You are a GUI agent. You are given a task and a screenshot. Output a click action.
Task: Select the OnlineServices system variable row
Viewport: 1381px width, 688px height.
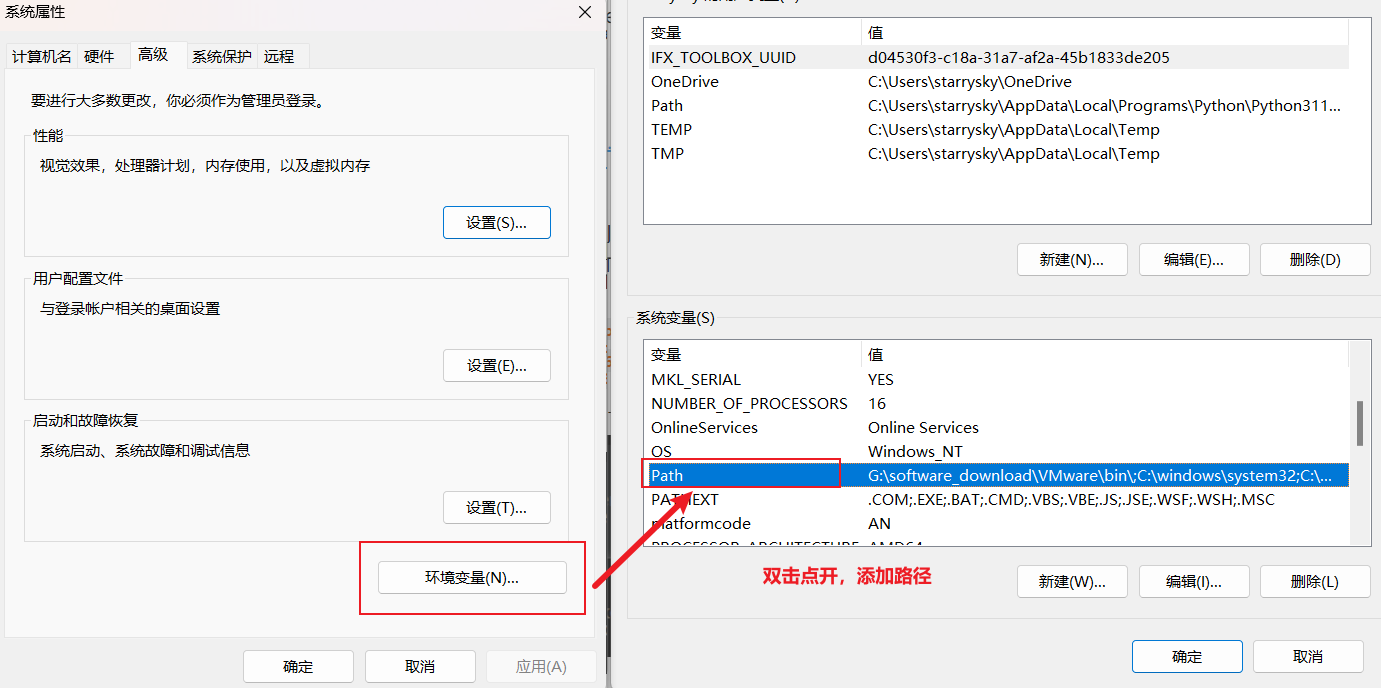[x=996, y=428]
